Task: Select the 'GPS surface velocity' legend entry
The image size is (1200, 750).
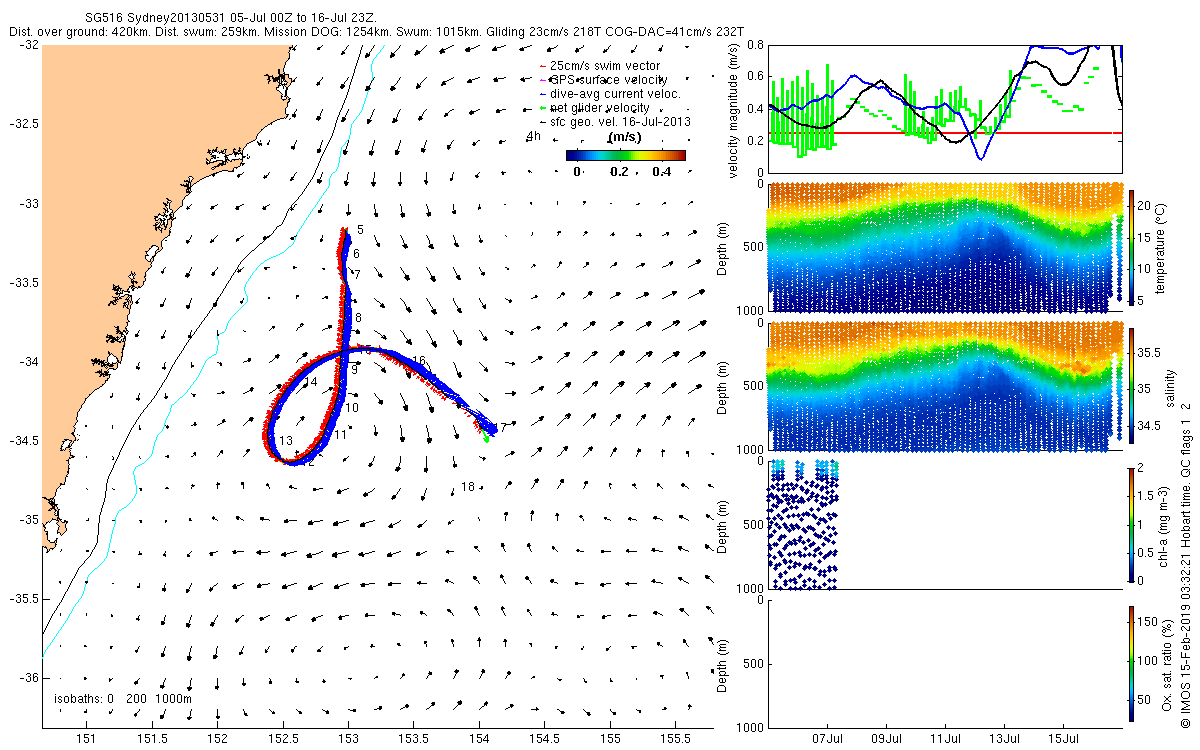Action: (x=603, y=79)
